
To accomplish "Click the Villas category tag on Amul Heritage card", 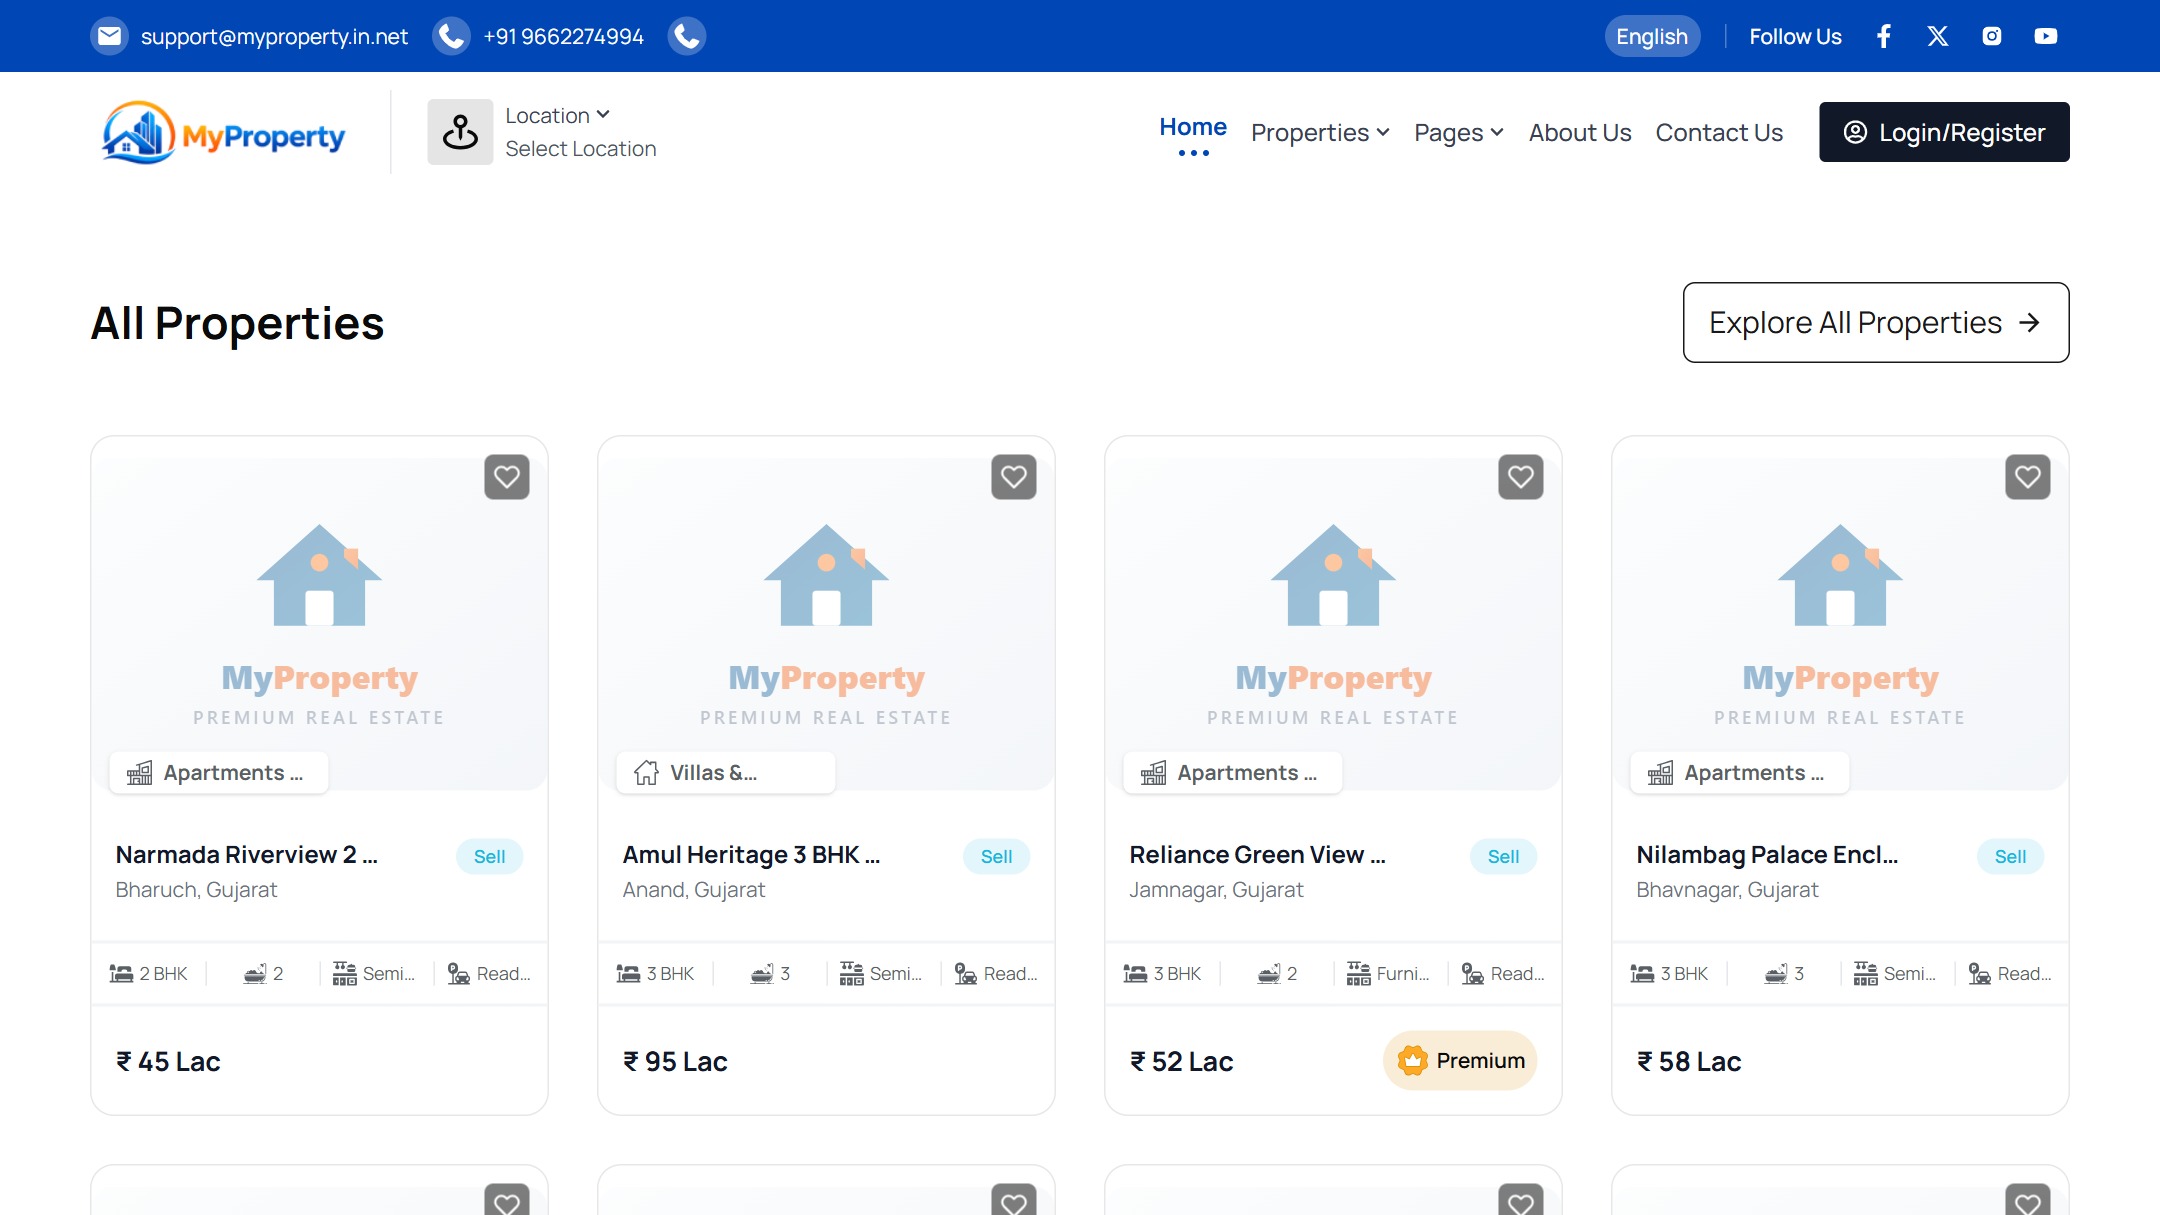I will pos(726,773).
